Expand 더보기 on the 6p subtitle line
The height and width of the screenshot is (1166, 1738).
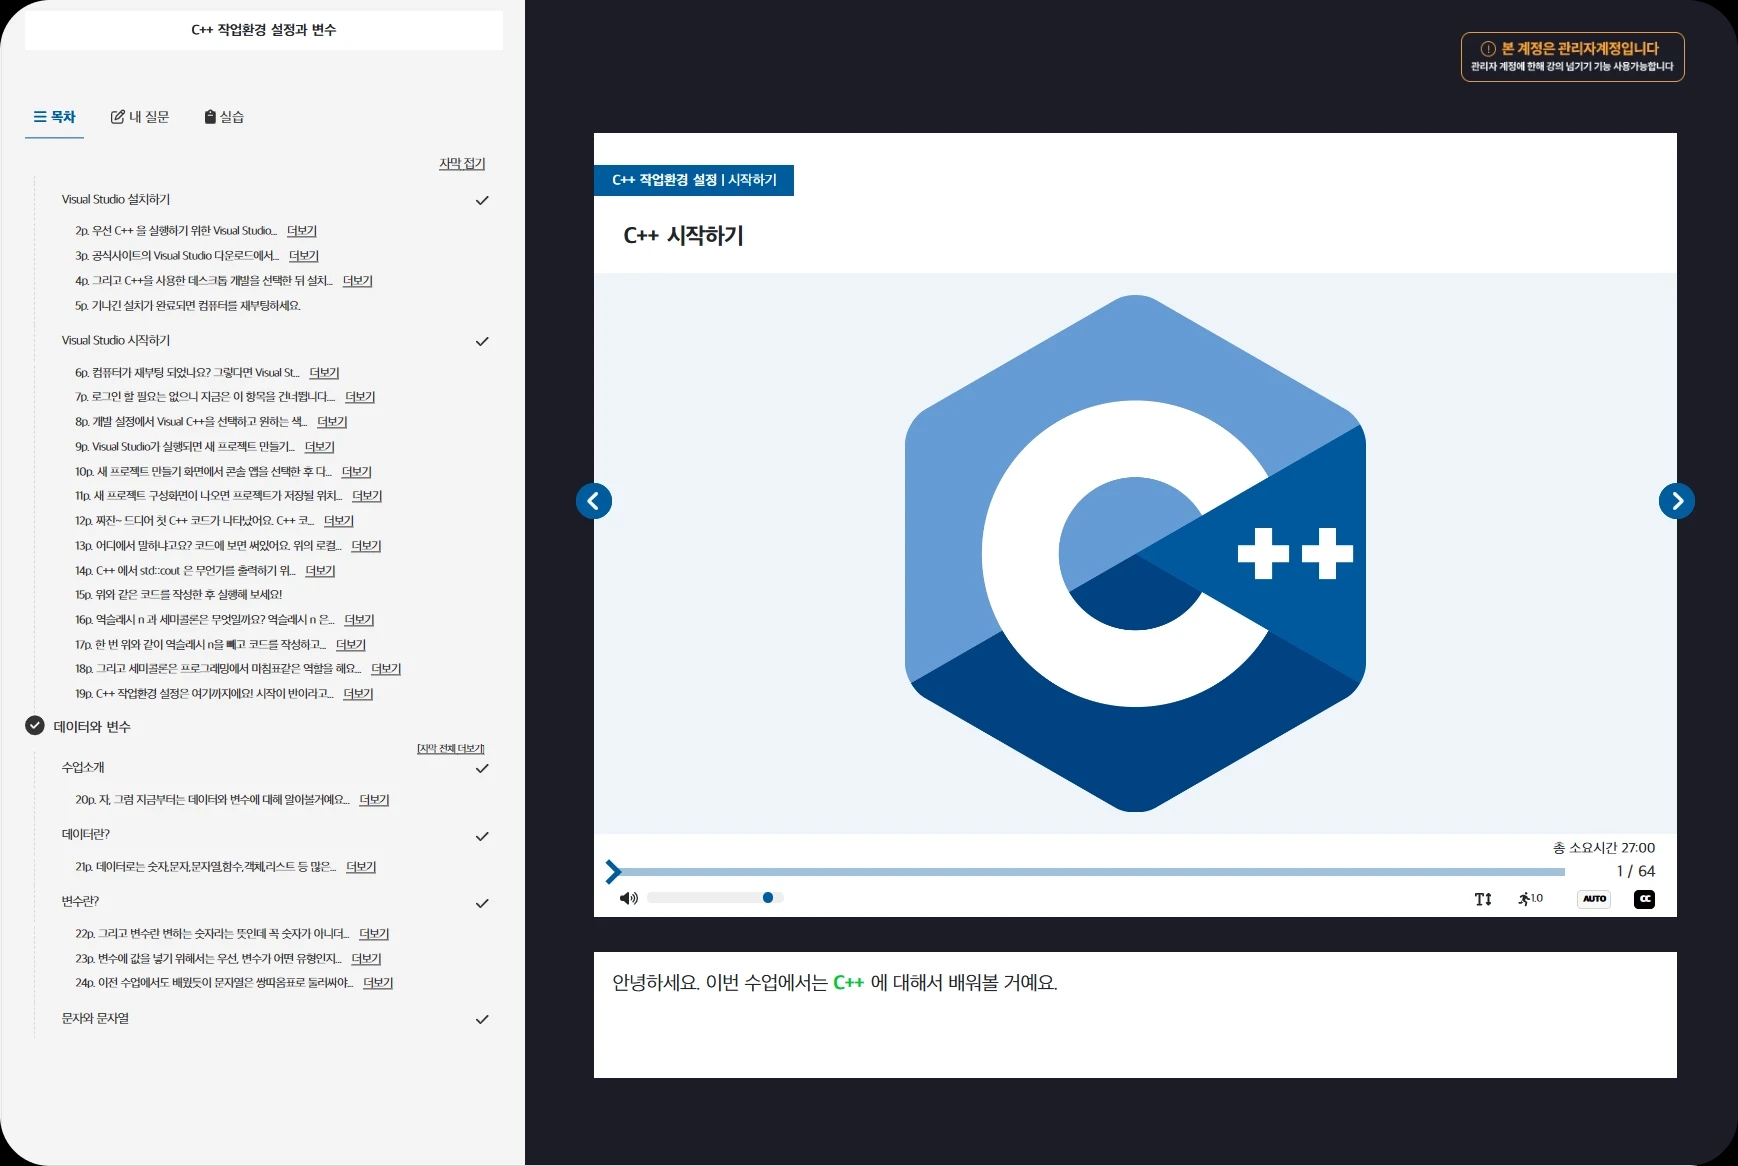point(324,373)
